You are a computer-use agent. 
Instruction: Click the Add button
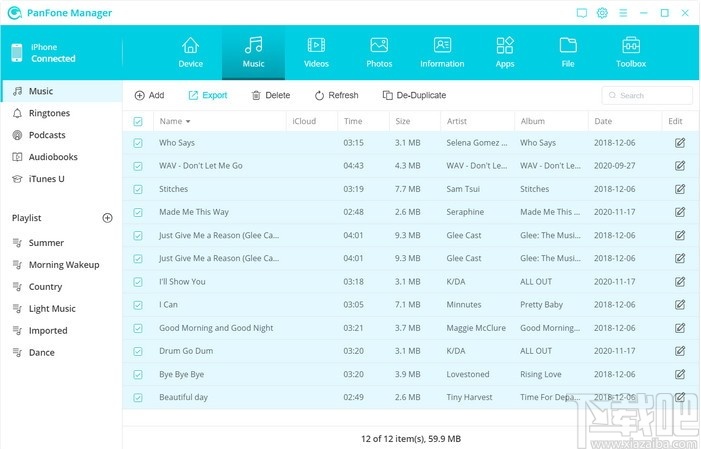pos(149,95)
